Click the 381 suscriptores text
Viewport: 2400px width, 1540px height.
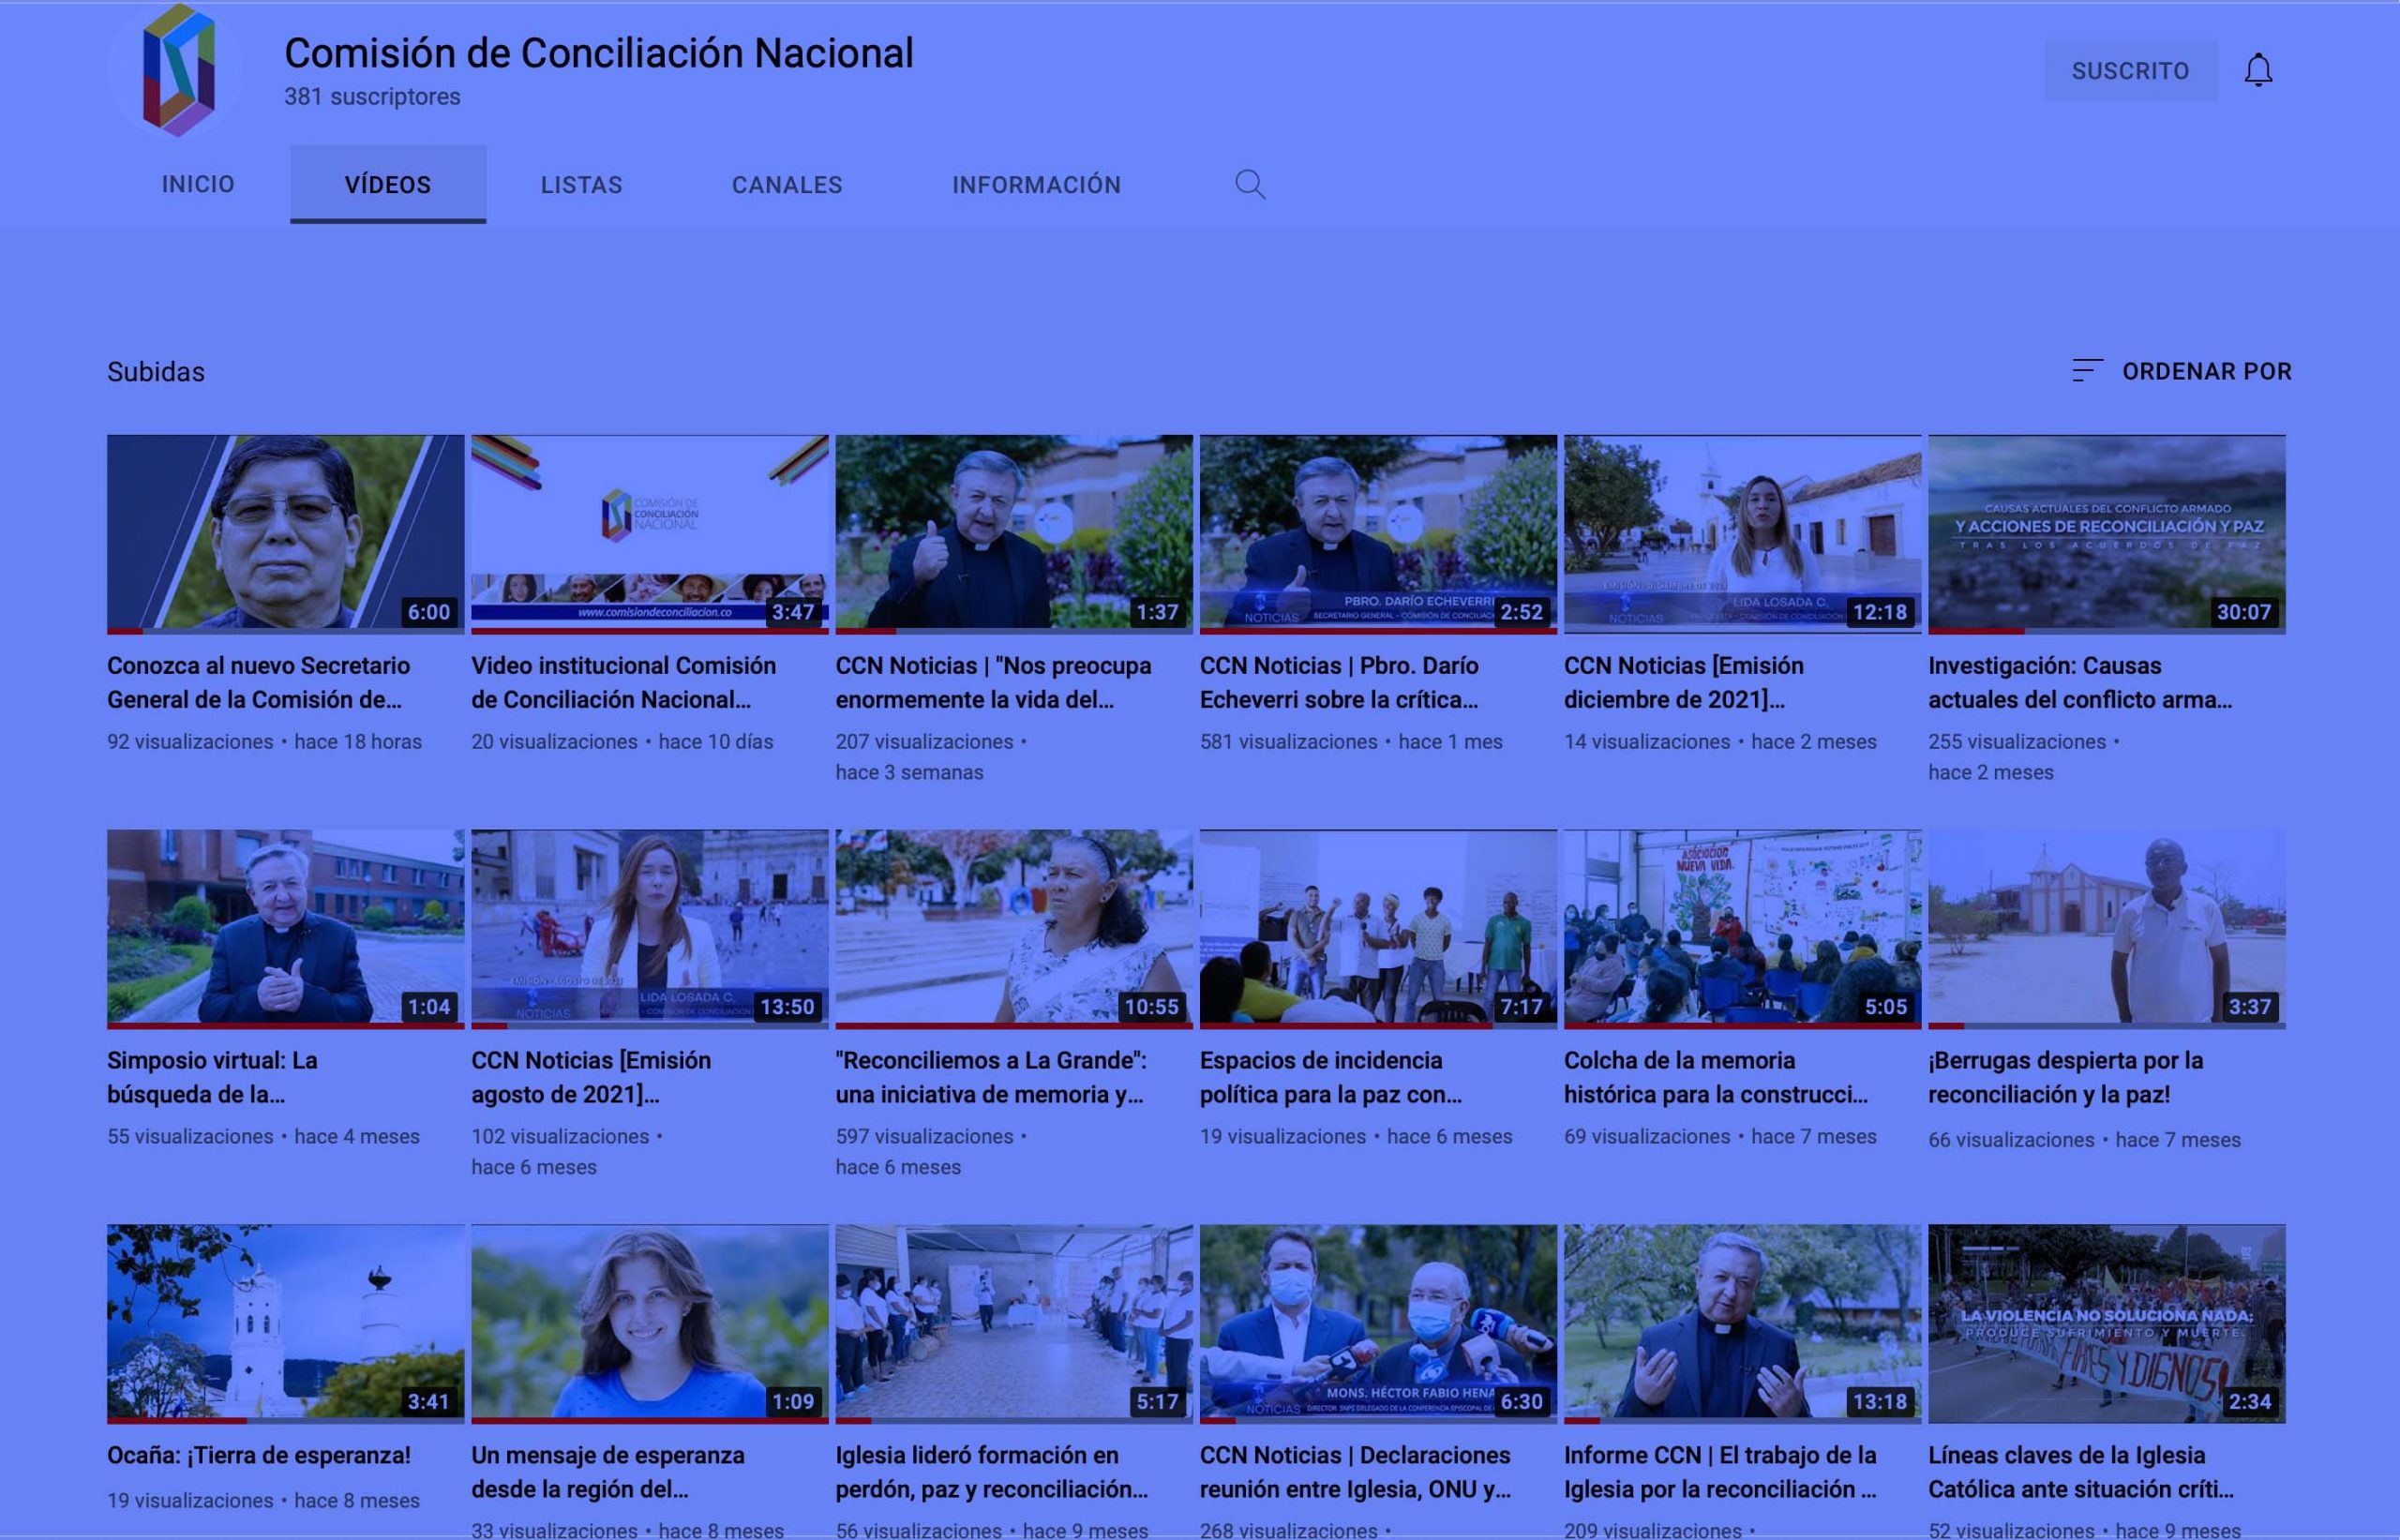(x=372, y=97)
